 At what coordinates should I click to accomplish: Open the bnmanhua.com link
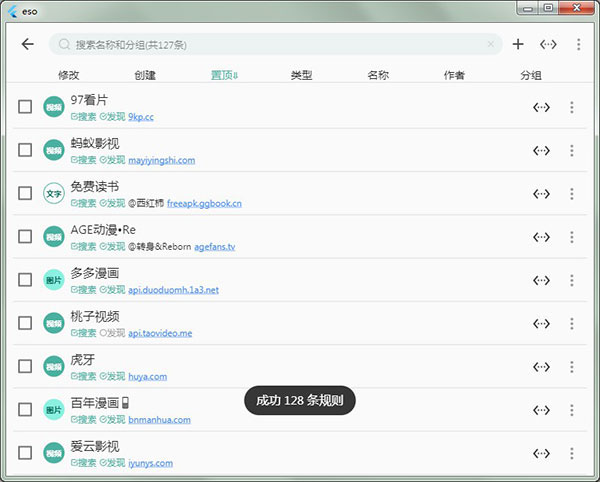pyautogui.click(x=159, y=420)
